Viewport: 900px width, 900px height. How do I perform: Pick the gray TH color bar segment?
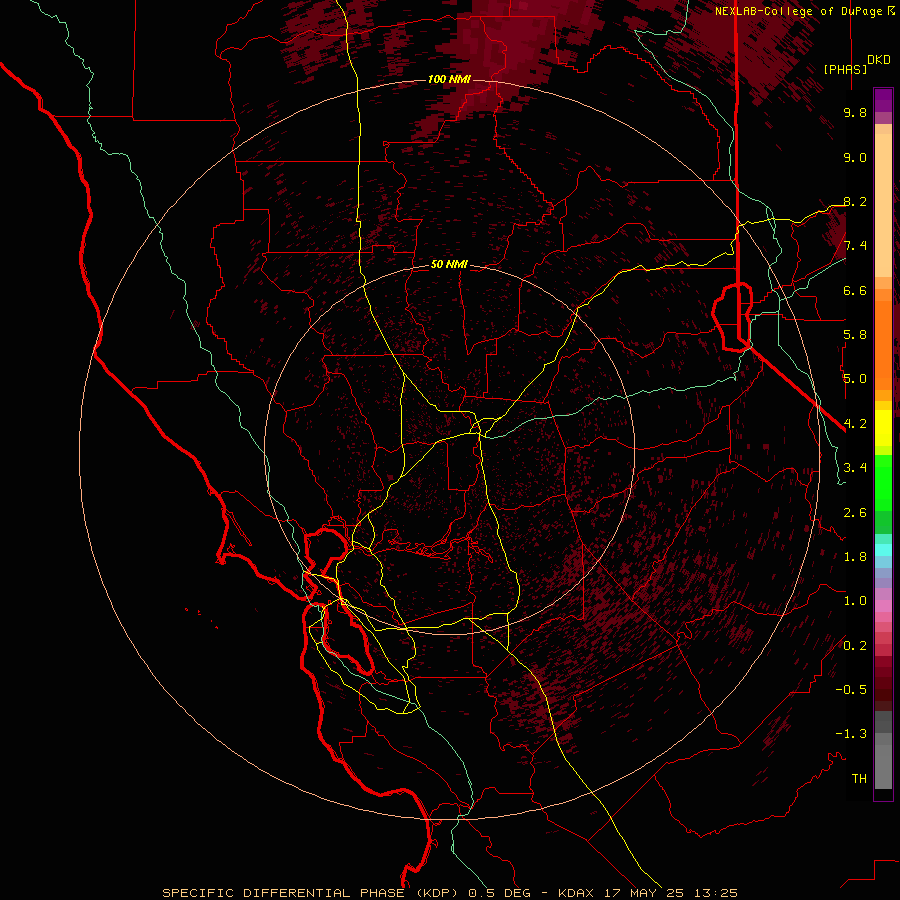point(883,766)
